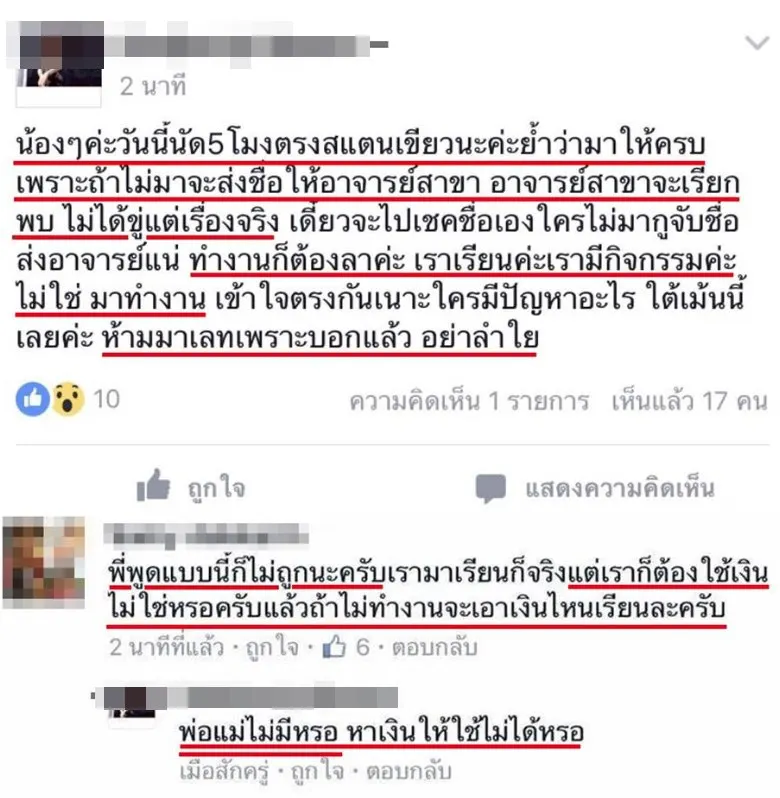The height and width of the screenshot is (798, 780).
Task: Click the comment speech bubble icon
Action: [x=490, y=489]
